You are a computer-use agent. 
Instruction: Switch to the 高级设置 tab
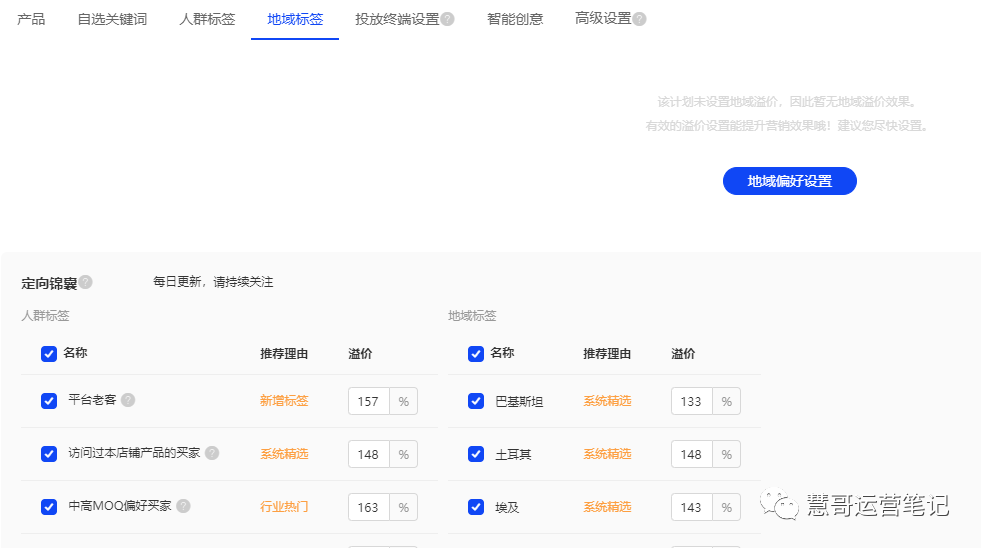click(x=603, y=19)
